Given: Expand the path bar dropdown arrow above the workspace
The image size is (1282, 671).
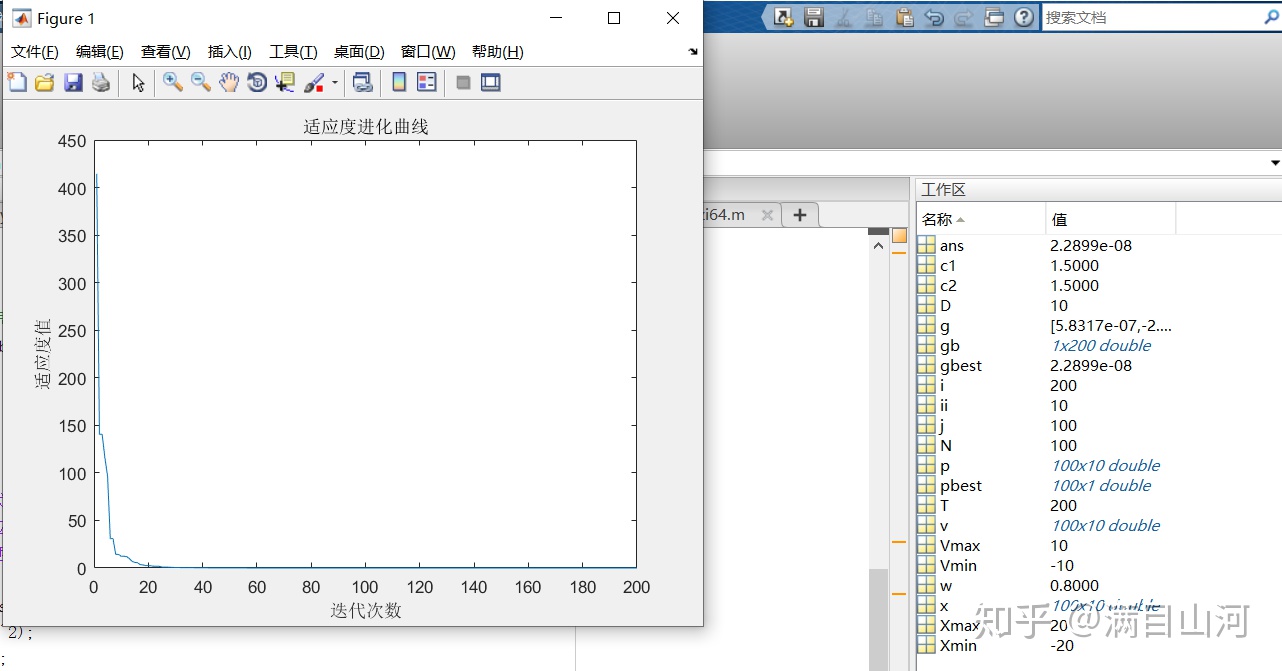Looking at the screenshot, I should (x=1275, y=163).
